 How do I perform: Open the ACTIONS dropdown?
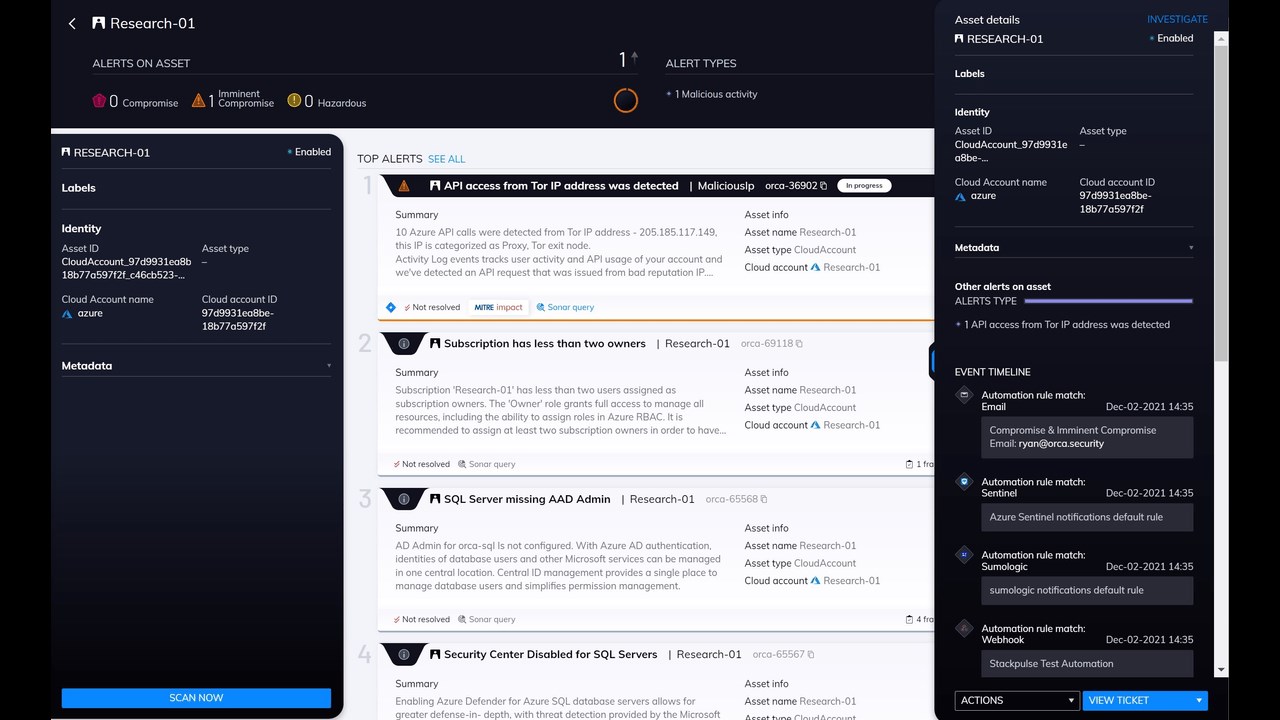tap(1017, 700)
